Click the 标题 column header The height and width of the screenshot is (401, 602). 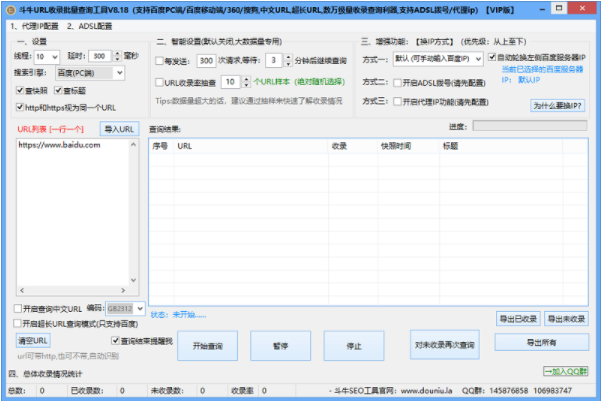pyautogui.click(x=501, y=146)
